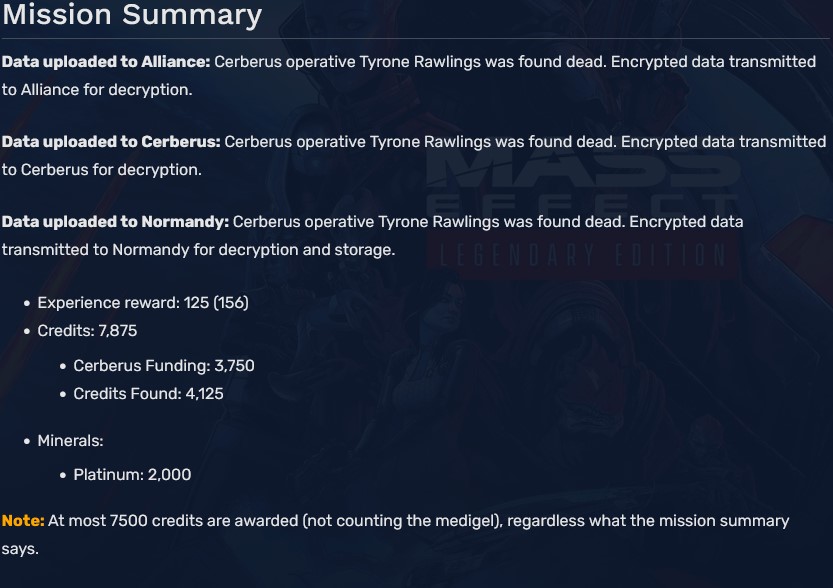Image resolution: width=833 pixels, height=588 pixels.
Task: Select the bold "Data uploaded to Alliance:" label
Action: (x=106, y=62)
